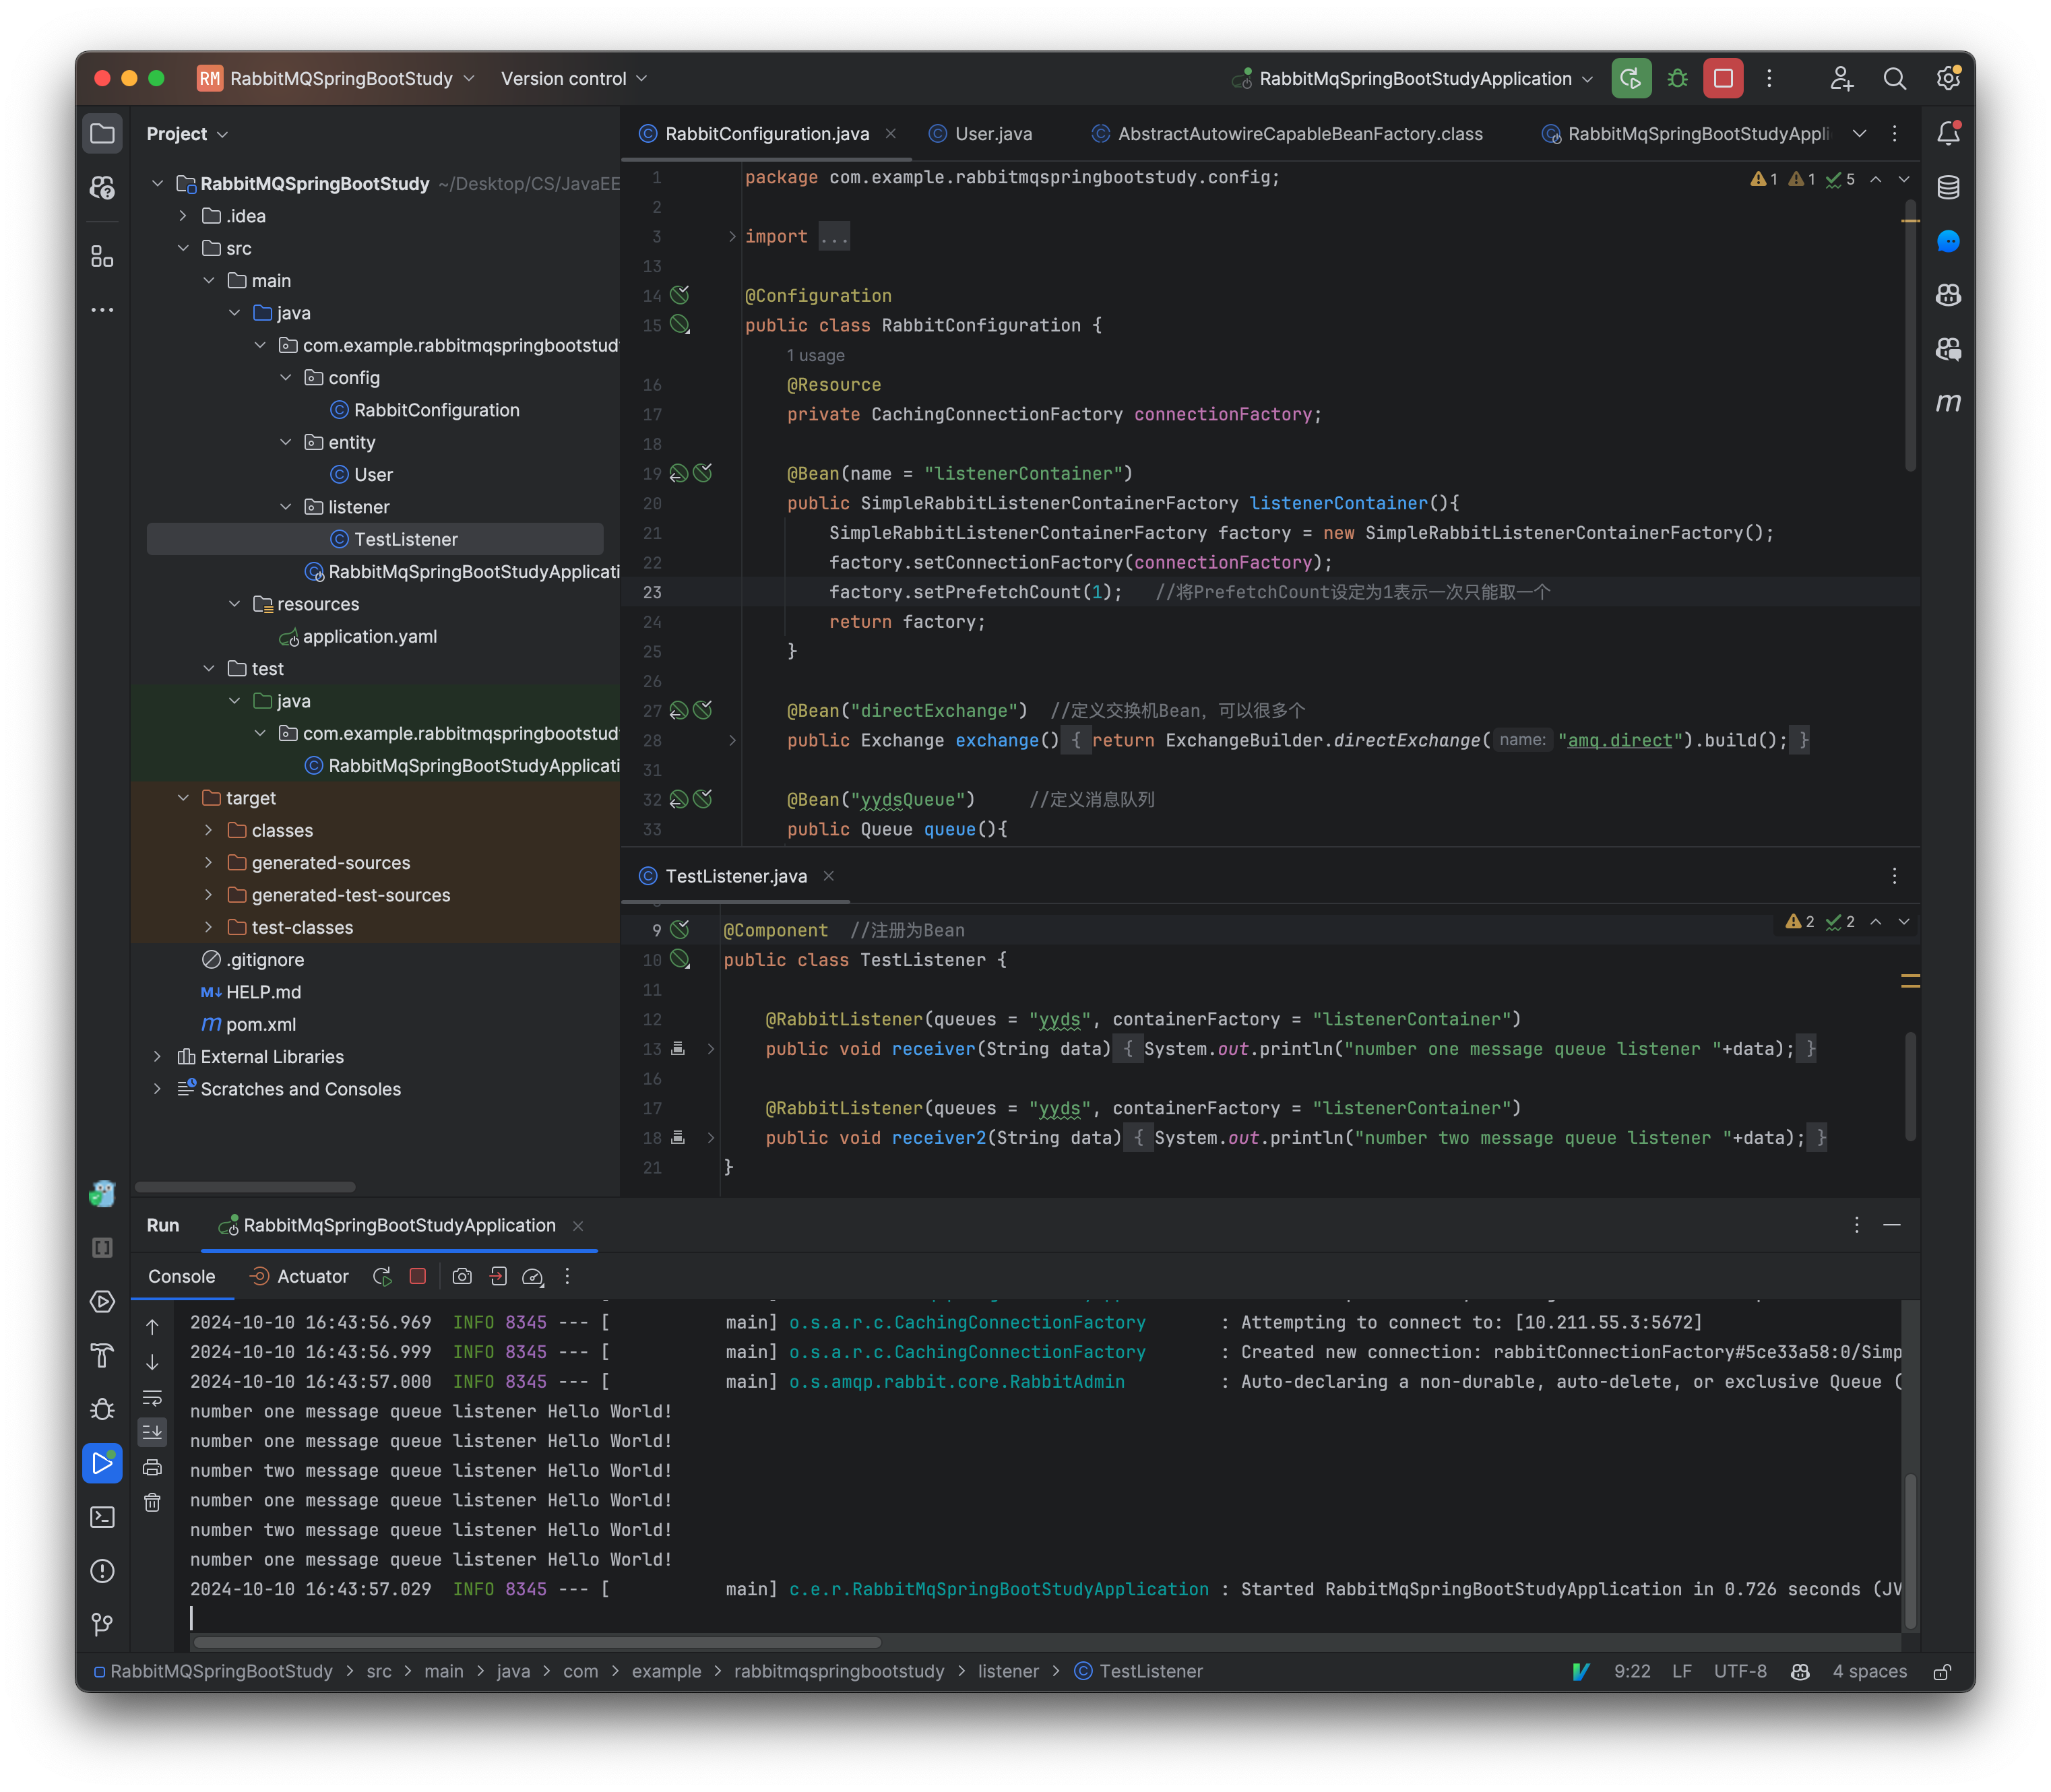
Task: Collapse the target folder in the project tree
Action: point(184,798)
